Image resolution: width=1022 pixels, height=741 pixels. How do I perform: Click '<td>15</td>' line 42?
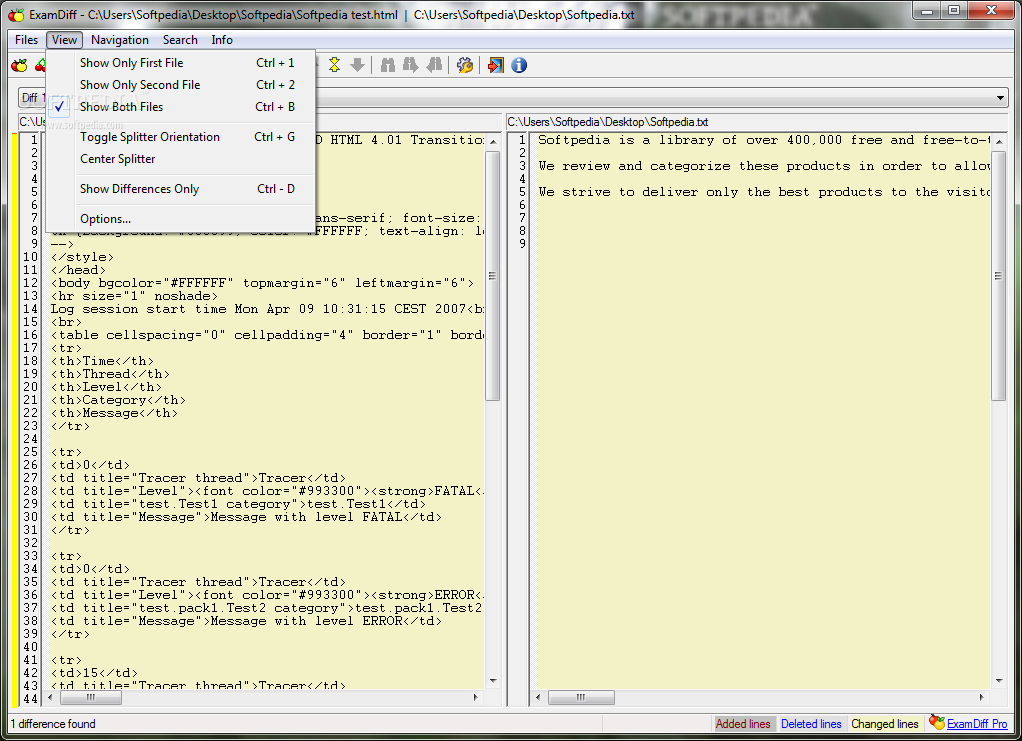click(x=95, y=673)
